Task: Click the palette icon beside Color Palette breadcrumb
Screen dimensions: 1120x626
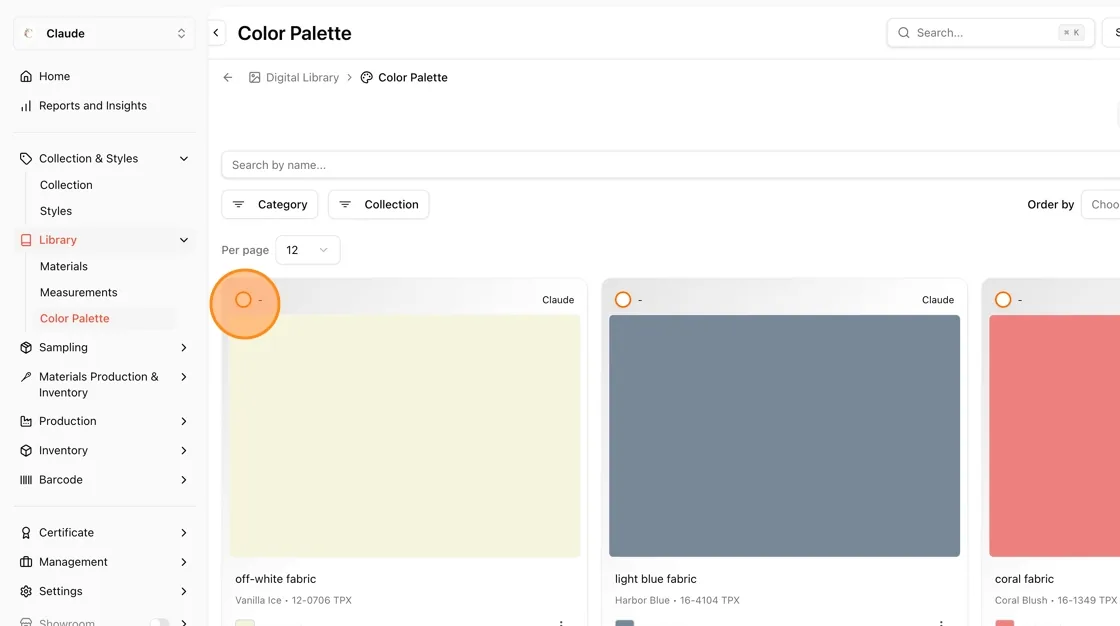Action: (366, 77)
